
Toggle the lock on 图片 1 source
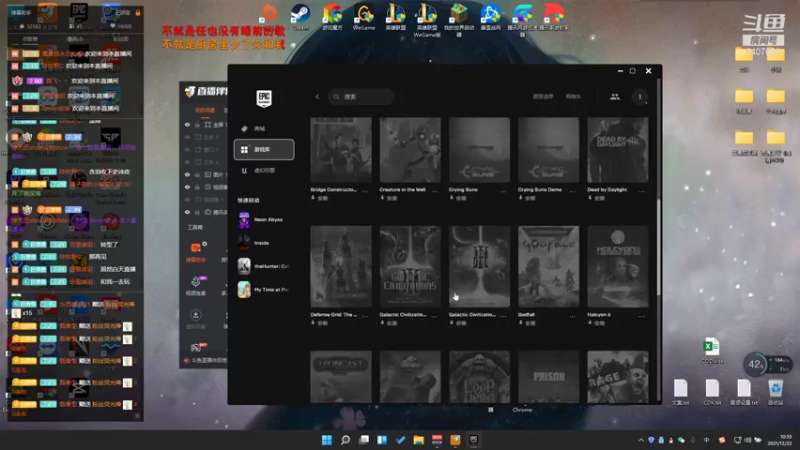click(x=197, y=174)
